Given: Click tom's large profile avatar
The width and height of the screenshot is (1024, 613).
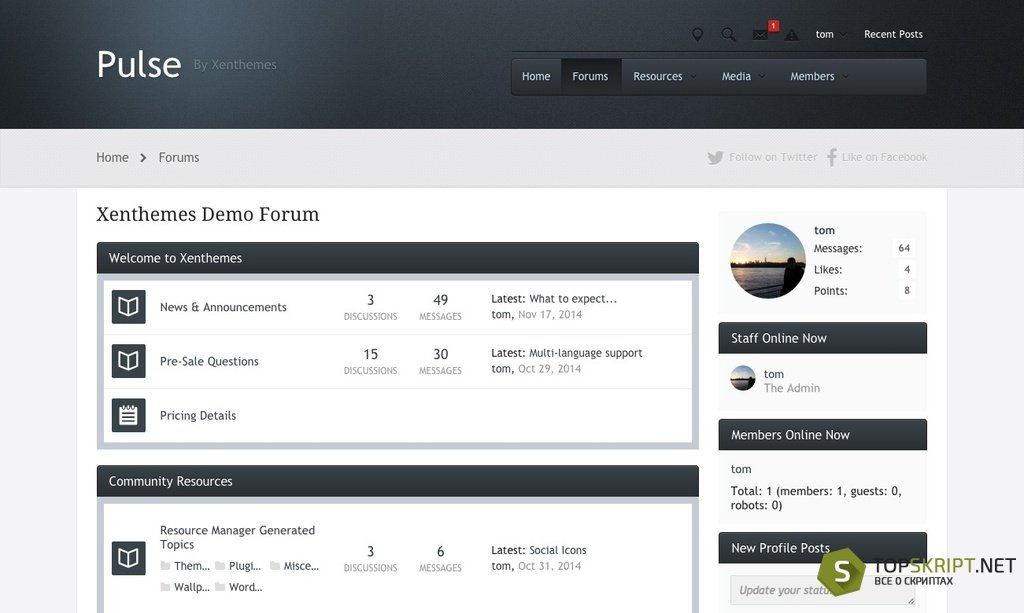Looking at the screenshot, I should coord(768,260).
